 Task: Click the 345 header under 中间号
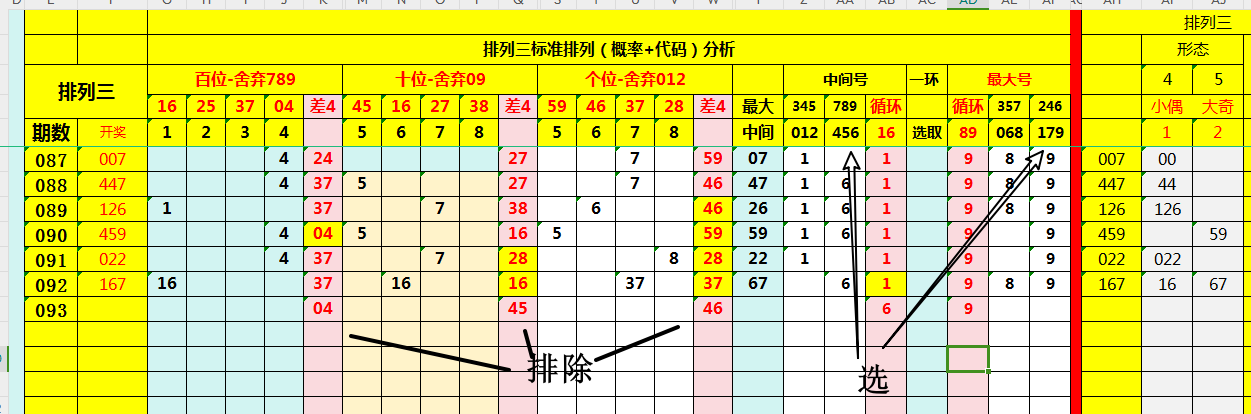tap(803, 106)
